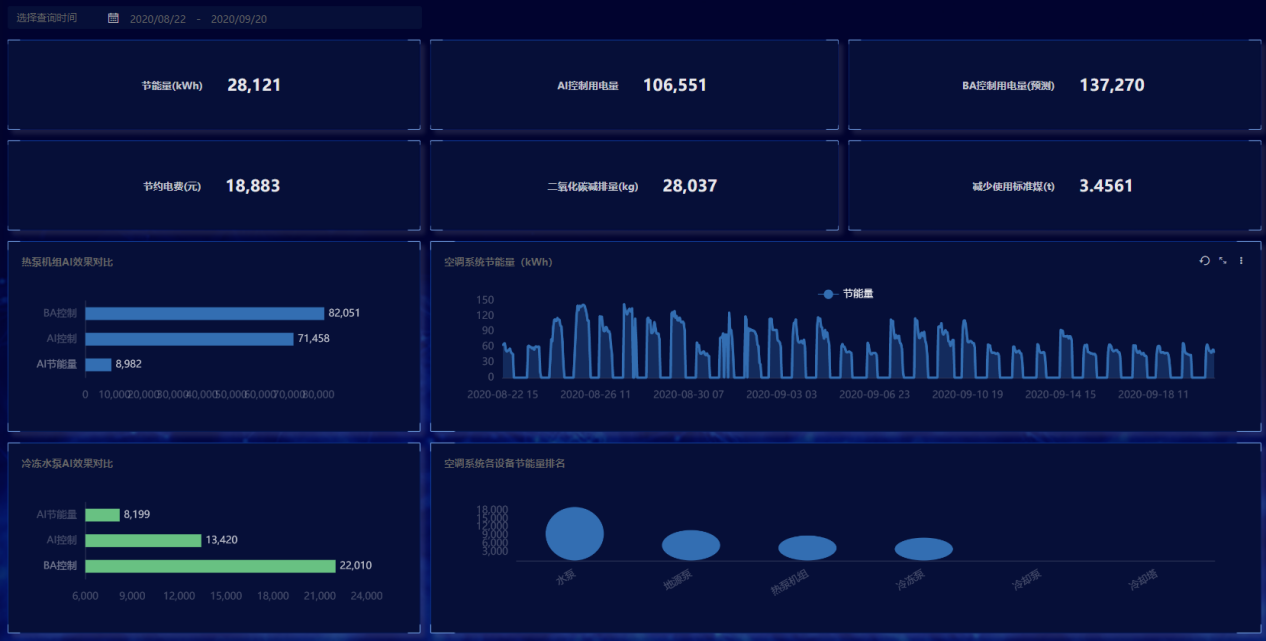
Task: Click the refresh icon on 空调系统节能量 chart
Action: (1204, 261)
